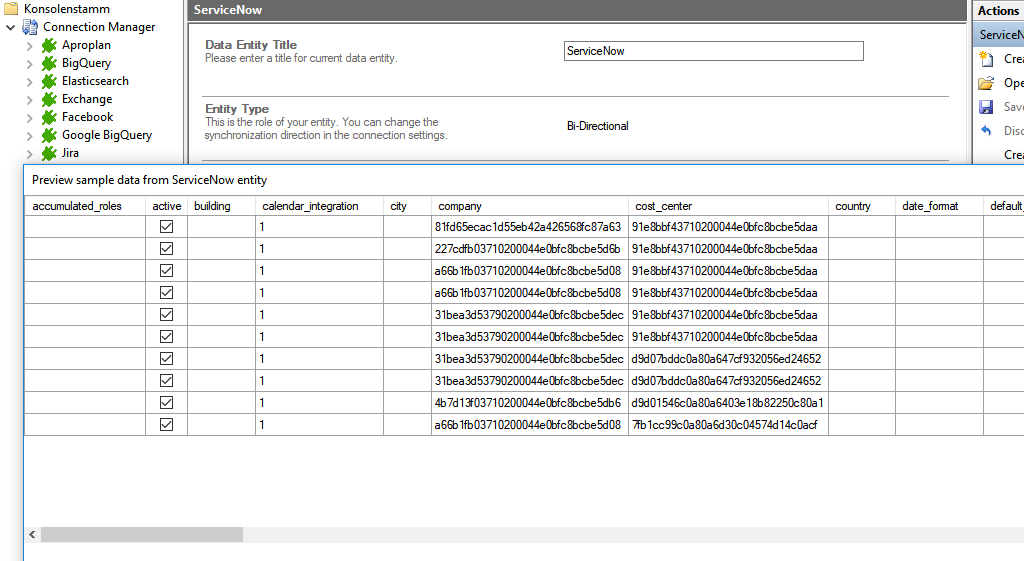
Task: Click the Save floppy disk icon
Action: [986, 107]
